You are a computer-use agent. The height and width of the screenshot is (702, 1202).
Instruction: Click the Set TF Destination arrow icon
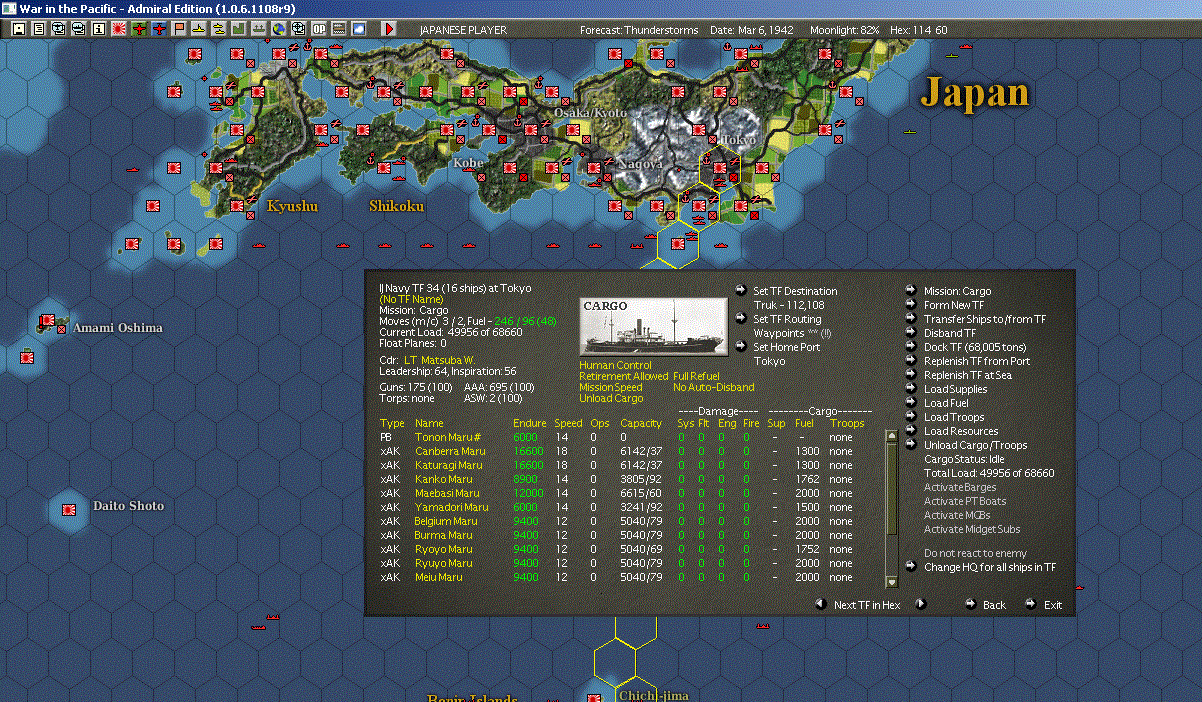(741, 291)
